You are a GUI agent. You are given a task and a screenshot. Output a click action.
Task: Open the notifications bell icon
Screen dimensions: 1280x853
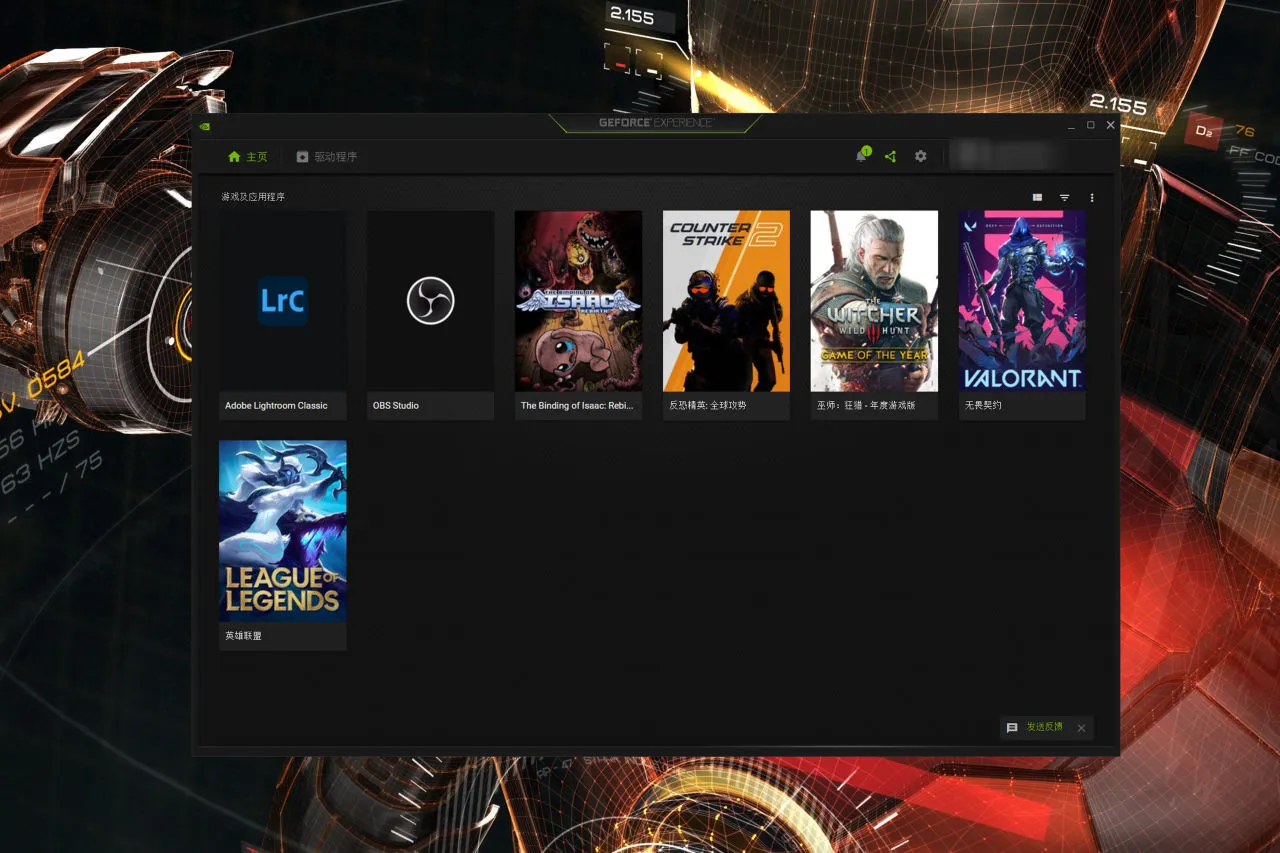click(861, 156)
